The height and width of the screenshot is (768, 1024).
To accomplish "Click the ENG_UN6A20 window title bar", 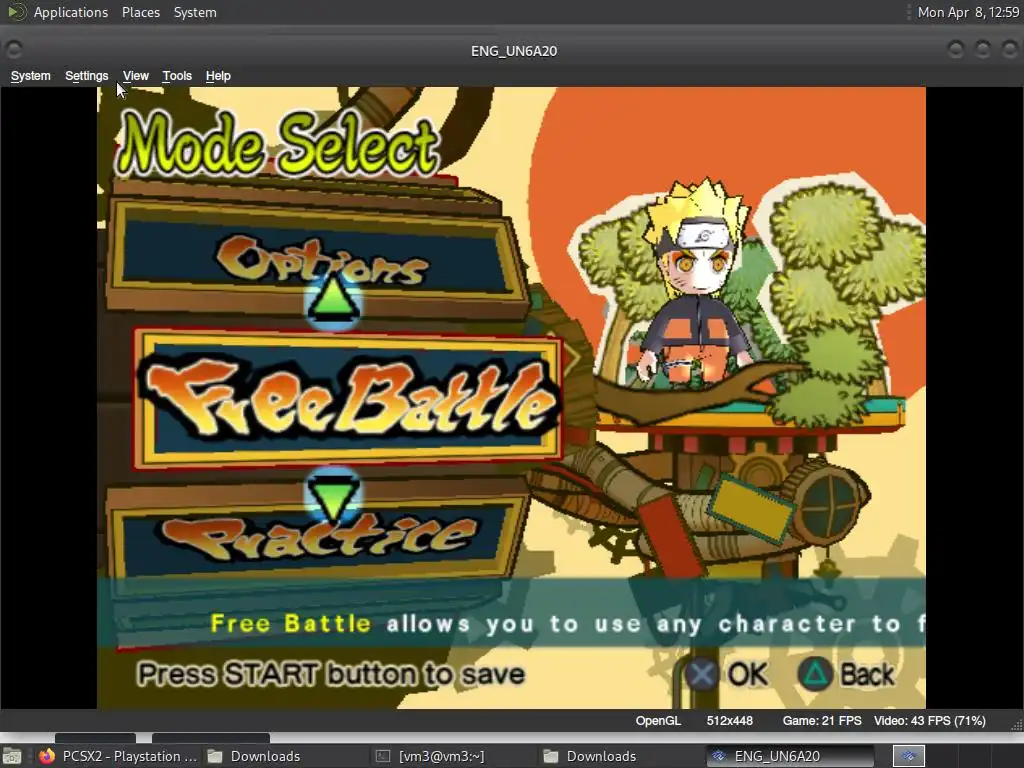I will coord(514,51).
